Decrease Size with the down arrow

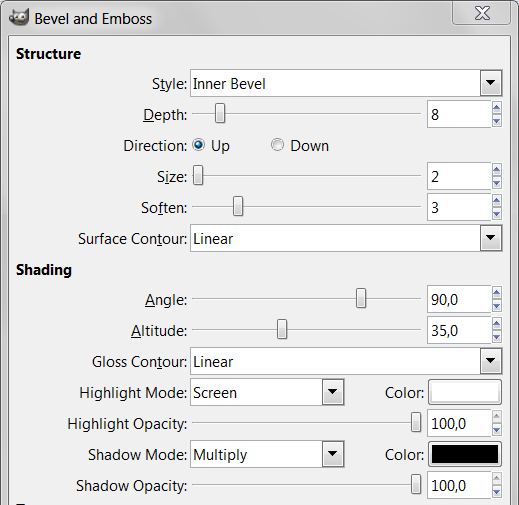(497, 183)
